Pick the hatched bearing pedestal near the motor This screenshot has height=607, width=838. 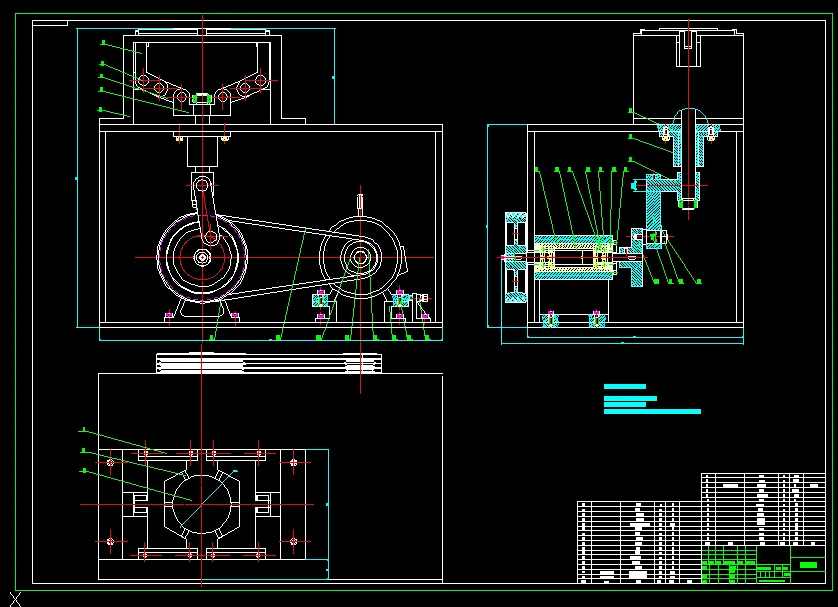[x=320, y=301]
